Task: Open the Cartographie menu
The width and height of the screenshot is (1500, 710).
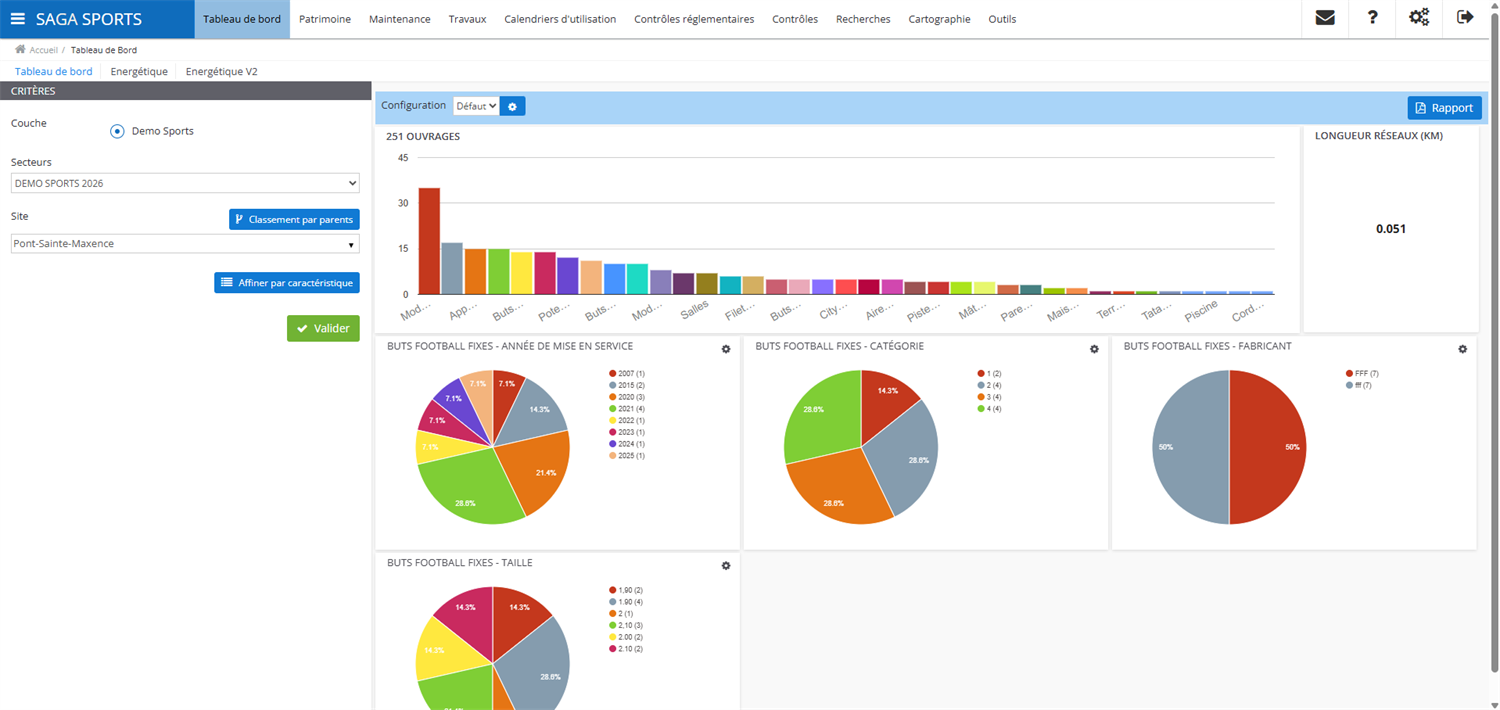Action: pos(939,19)
